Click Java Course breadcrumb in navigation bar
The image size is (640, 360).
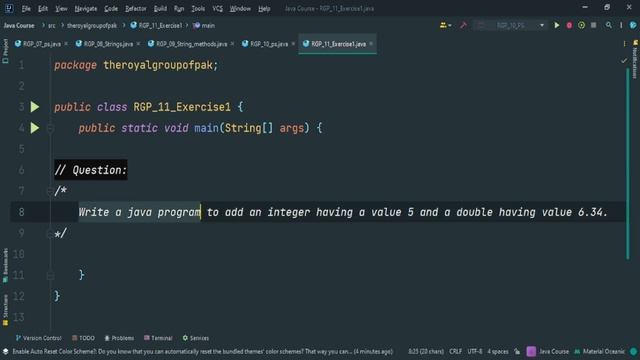(19, 25)
